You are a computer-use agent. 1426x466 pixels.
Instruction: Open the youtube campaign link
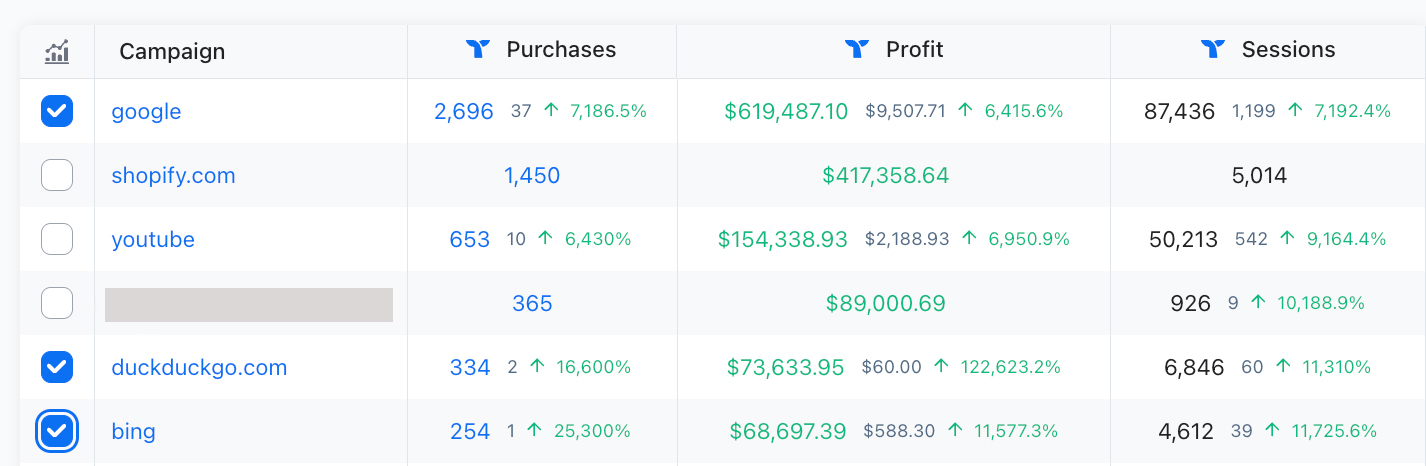(153, 240)
